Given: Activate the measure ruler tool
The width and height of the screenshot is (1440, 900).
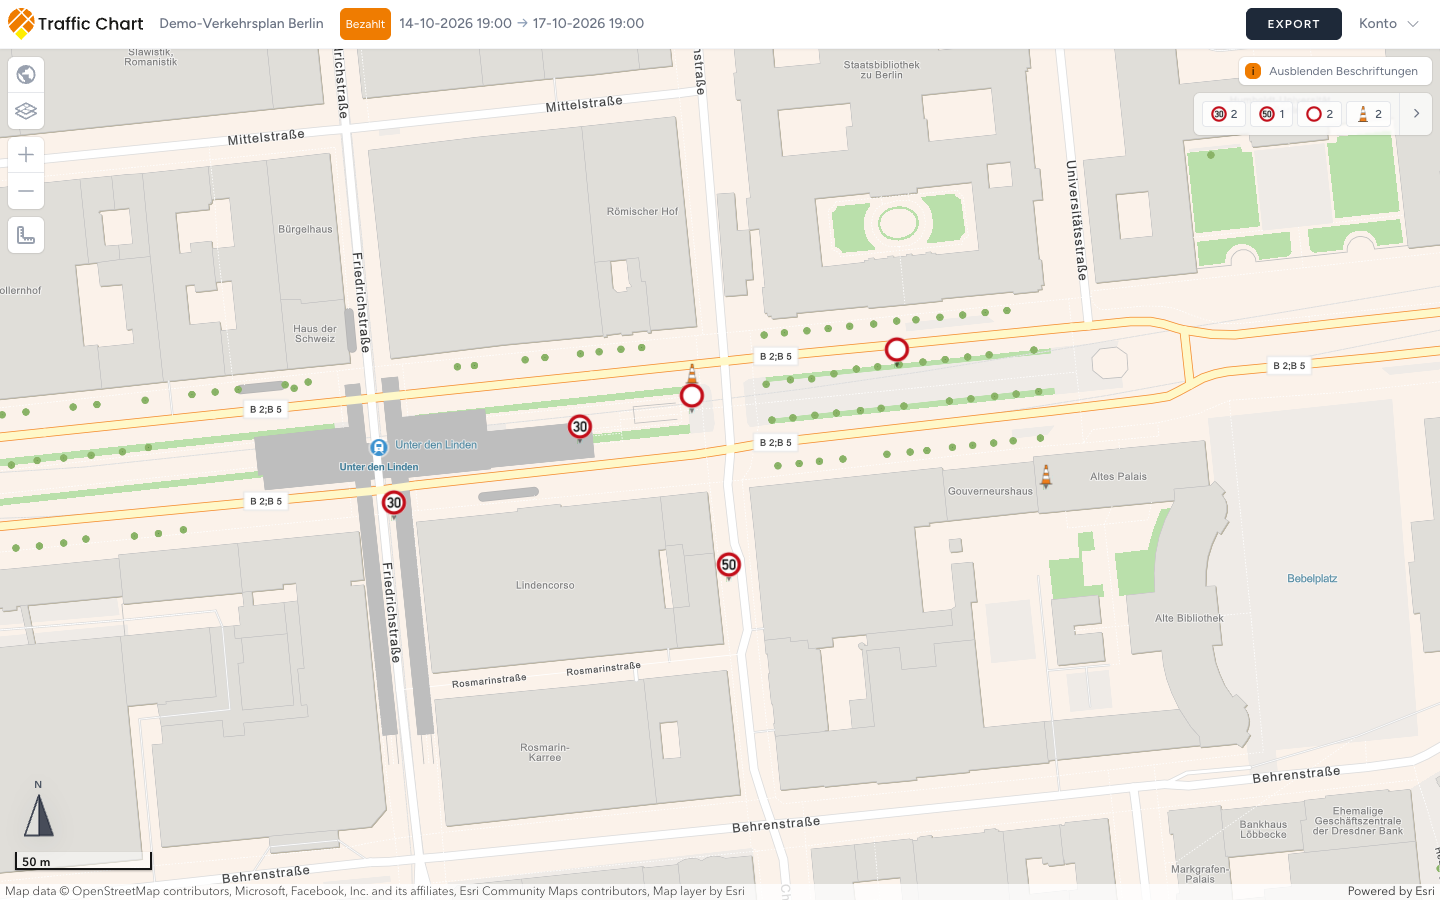Looking at the screenshot, I should (26, 235).
